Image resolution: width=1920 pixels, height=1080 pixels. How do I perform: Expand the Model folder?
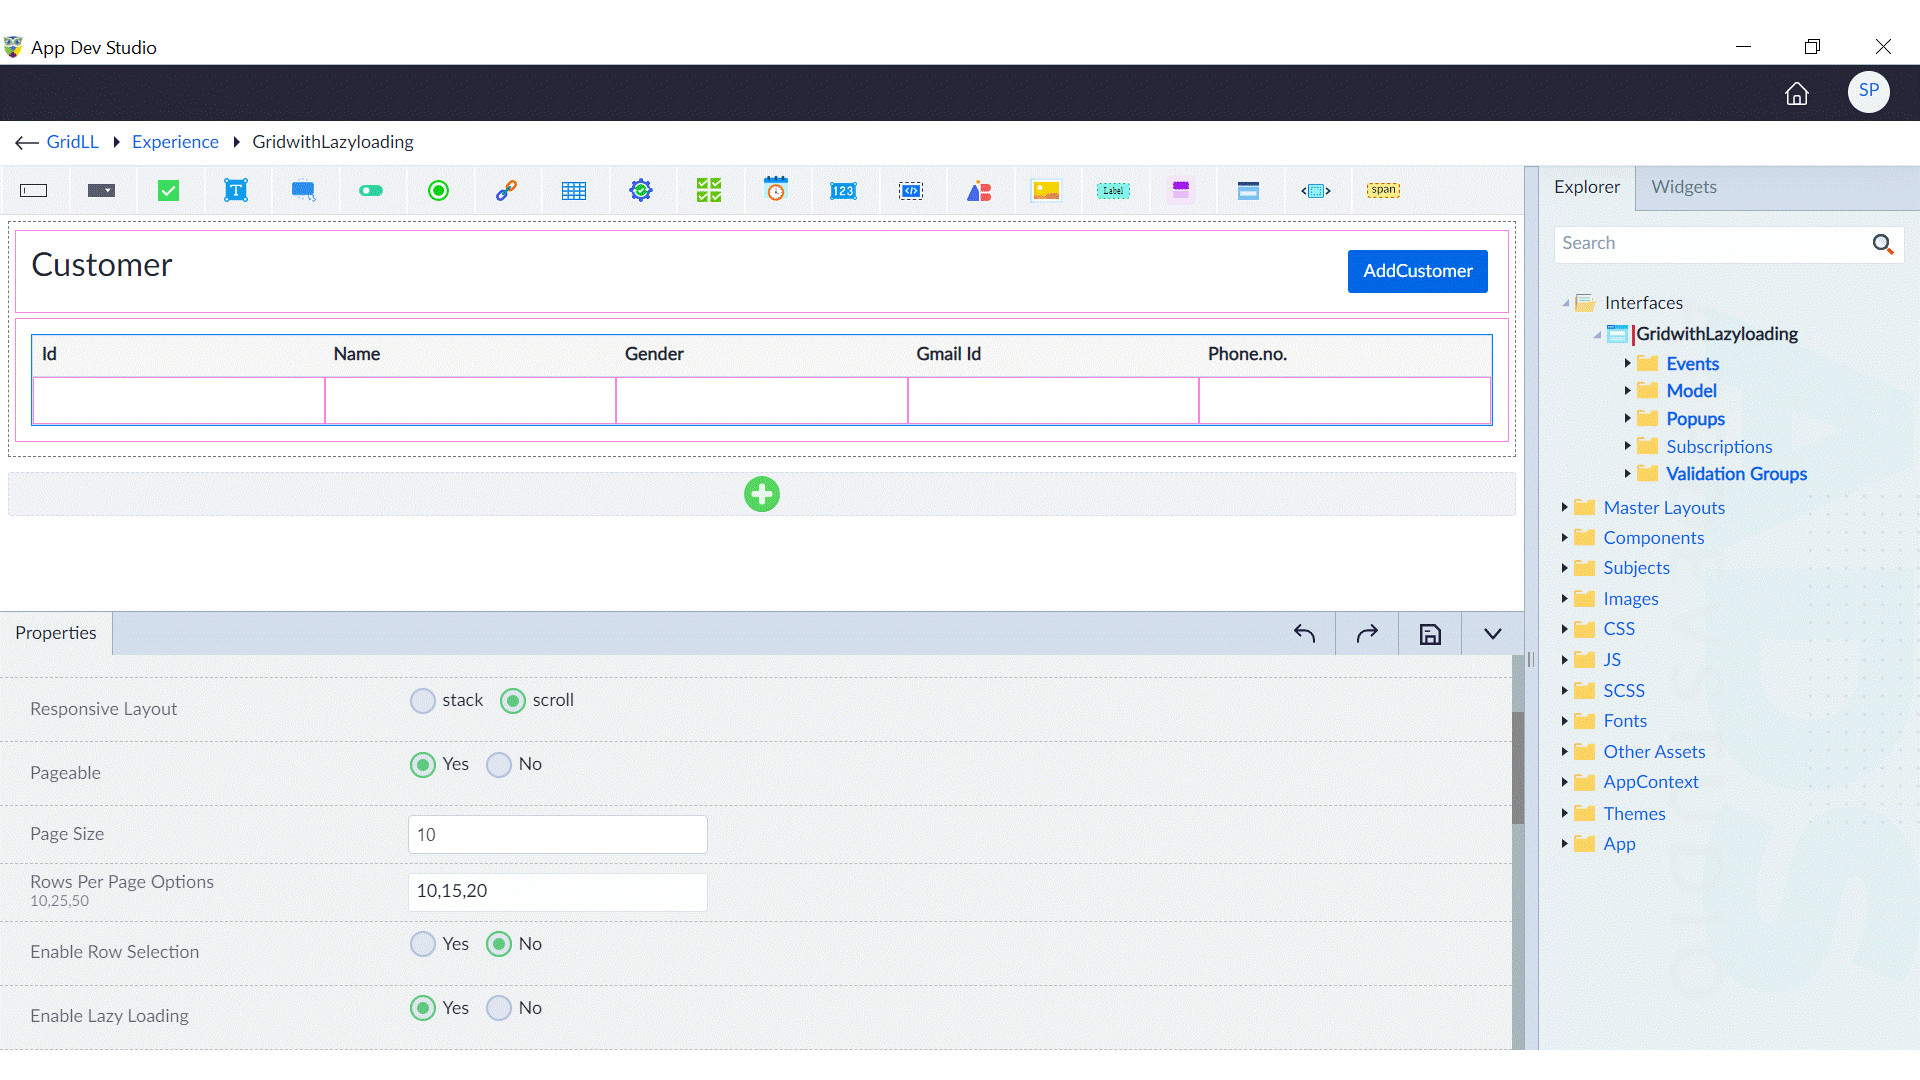click(1627, 390)
